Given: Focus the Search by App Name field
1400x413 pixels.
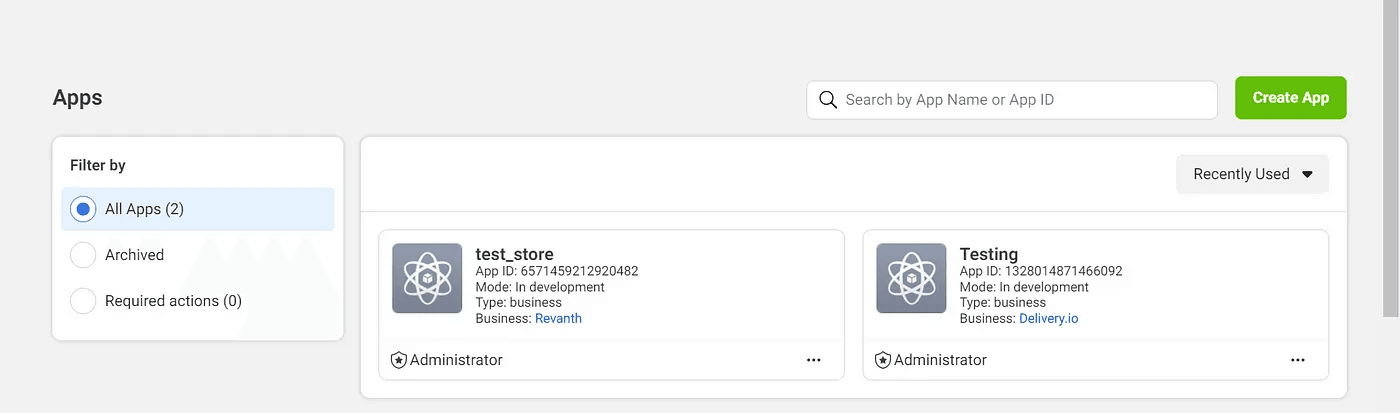Looking at the screenshot, I should point(1020,99).
